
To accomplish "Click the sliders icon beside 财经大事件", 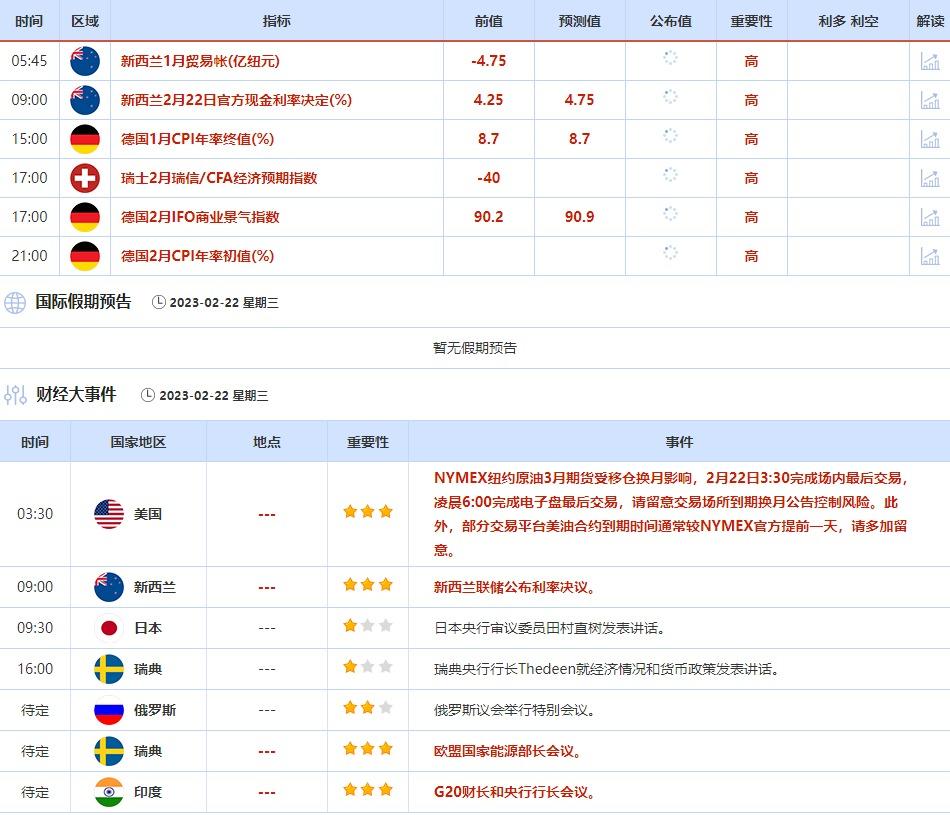I will pos(15,395).
